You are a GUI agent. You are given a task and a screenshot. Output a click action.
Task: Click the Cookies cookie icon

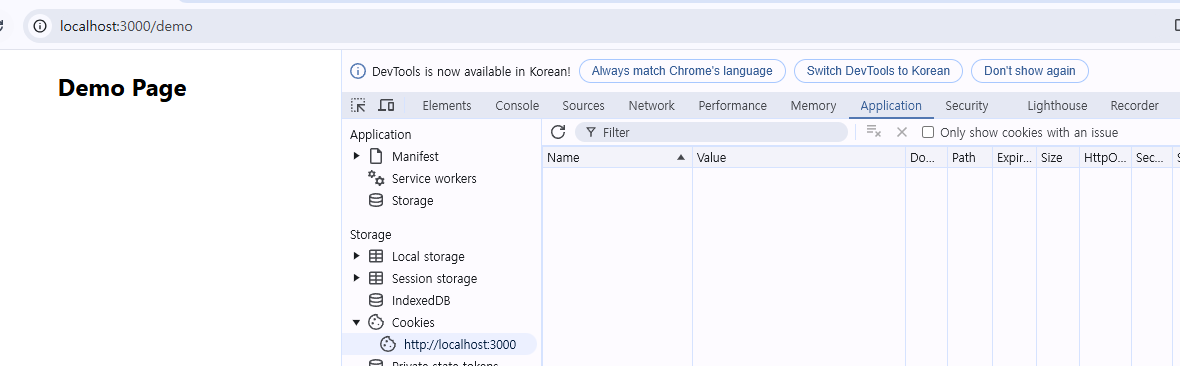pos(376,322)
